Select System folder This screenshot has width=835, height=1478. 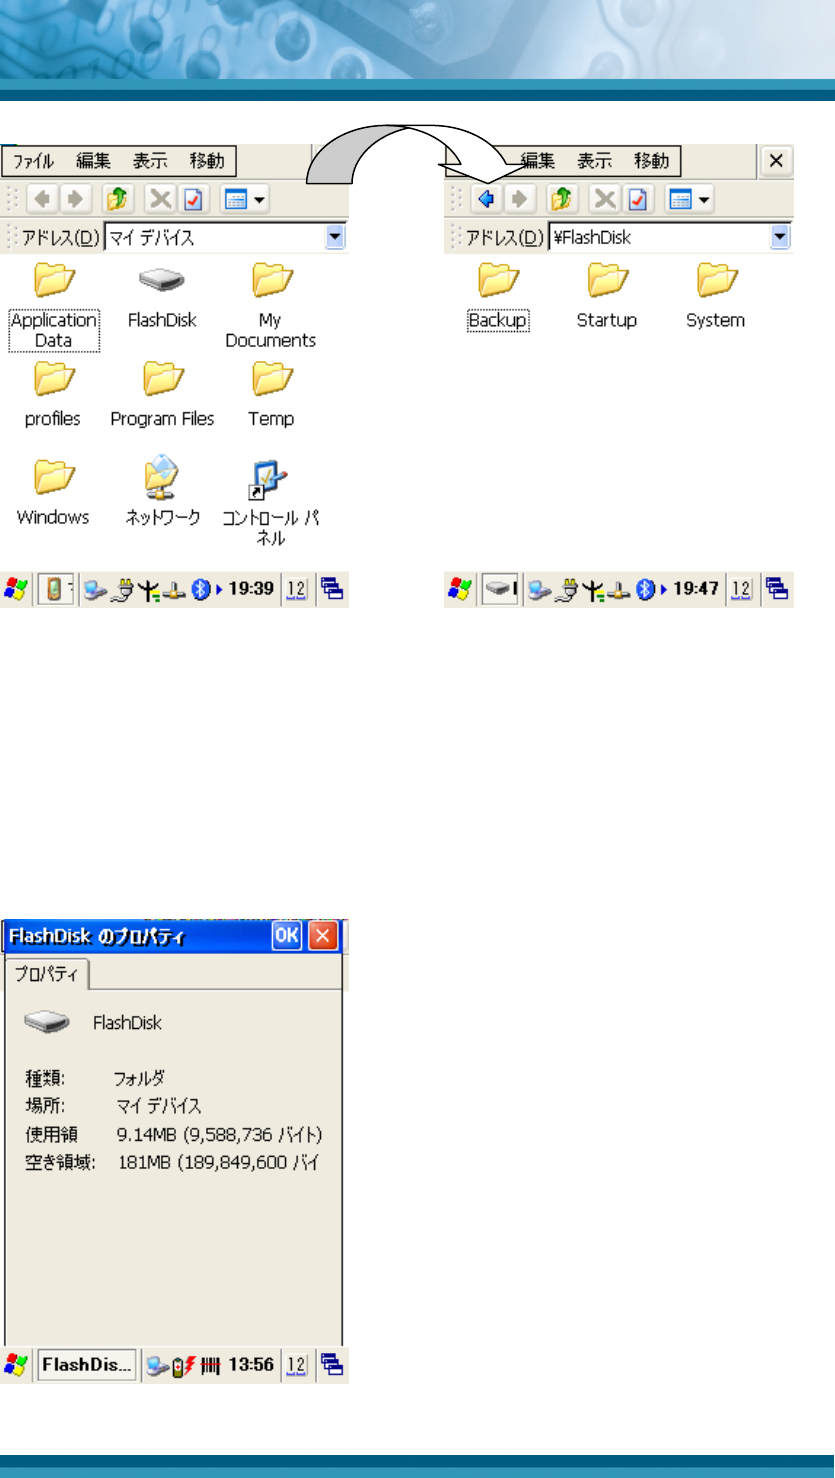click(716, 297)
